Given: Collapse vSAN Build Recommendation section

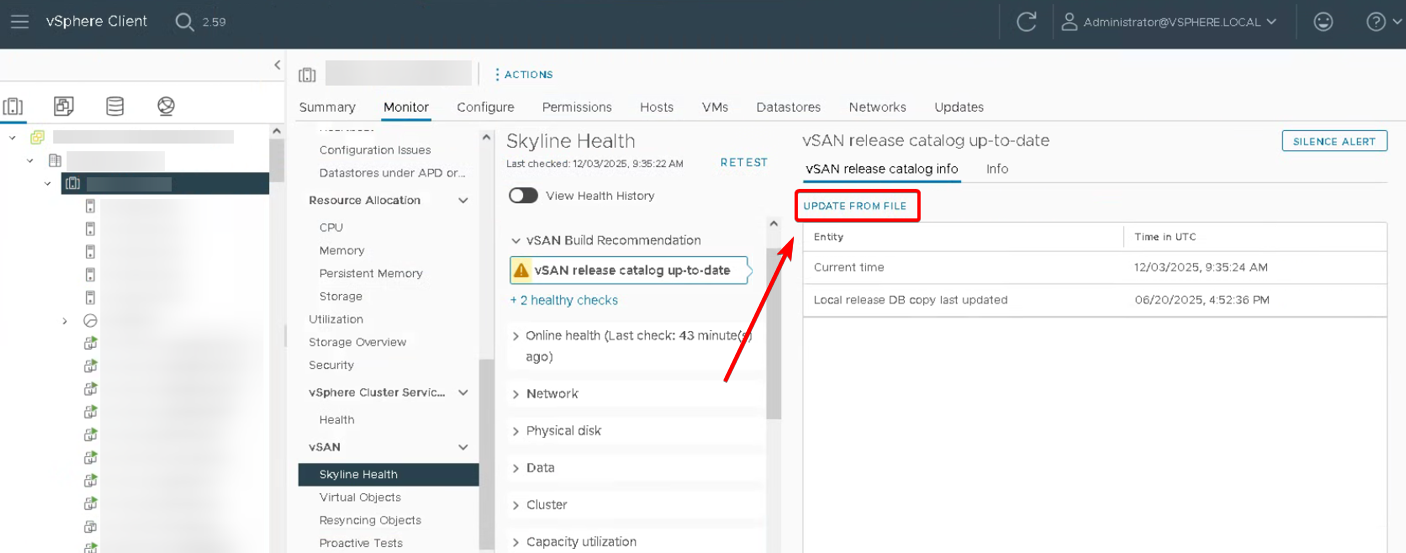Looking at the screenshot, I should coord(516,241).
